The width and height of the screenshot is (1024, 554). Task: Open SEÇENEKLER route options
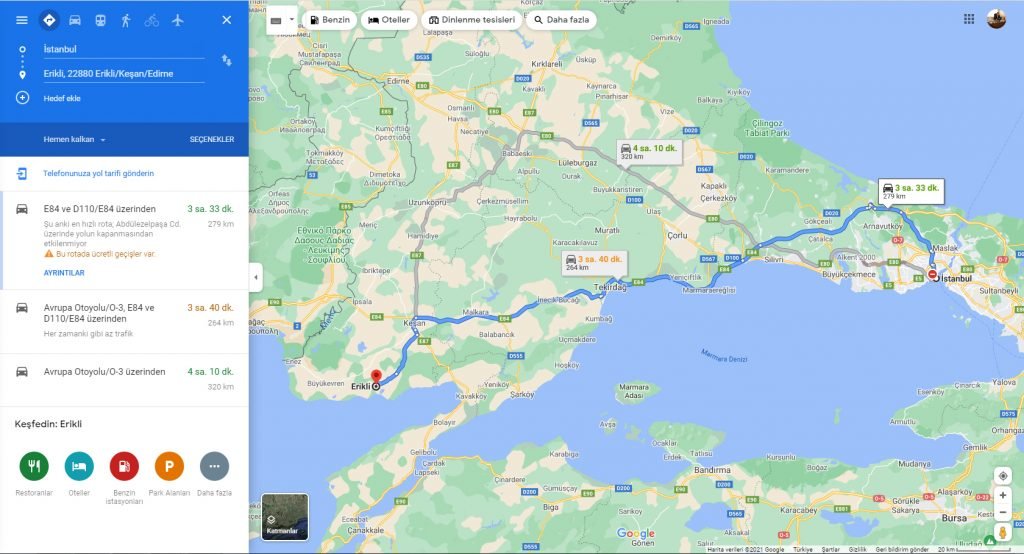pyautogui.click(x=212, y=139)
